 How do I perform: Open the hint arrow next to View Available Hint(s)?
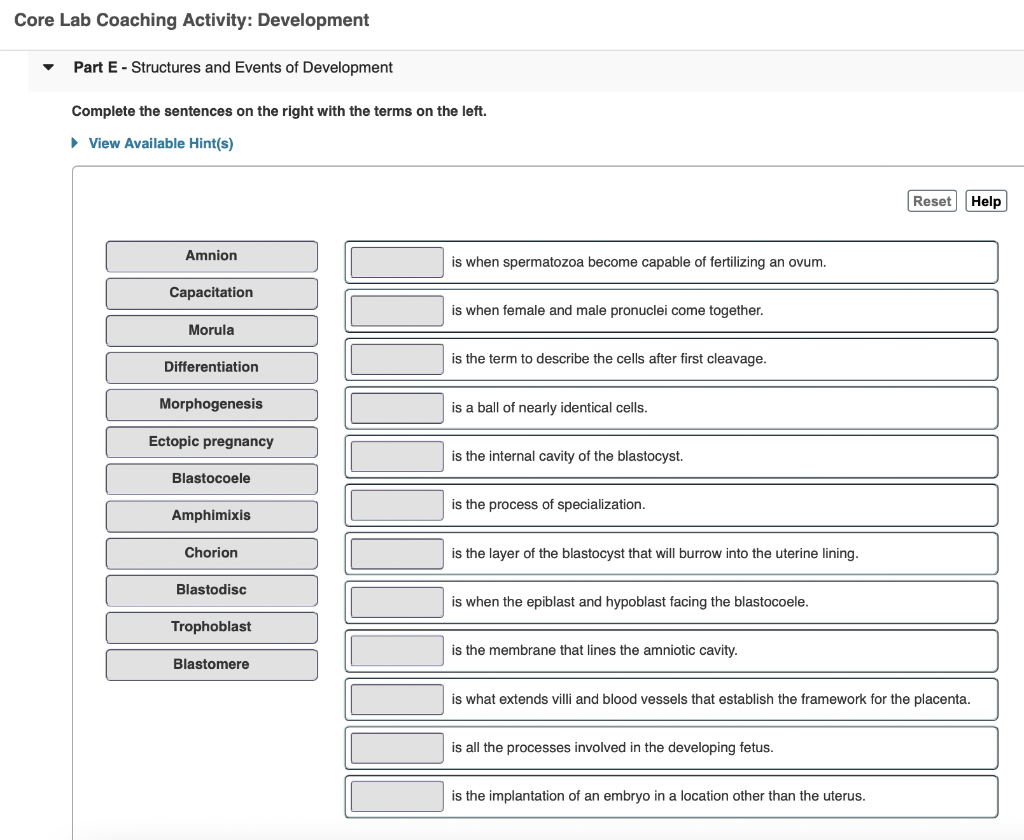click(x=74, y=143)
